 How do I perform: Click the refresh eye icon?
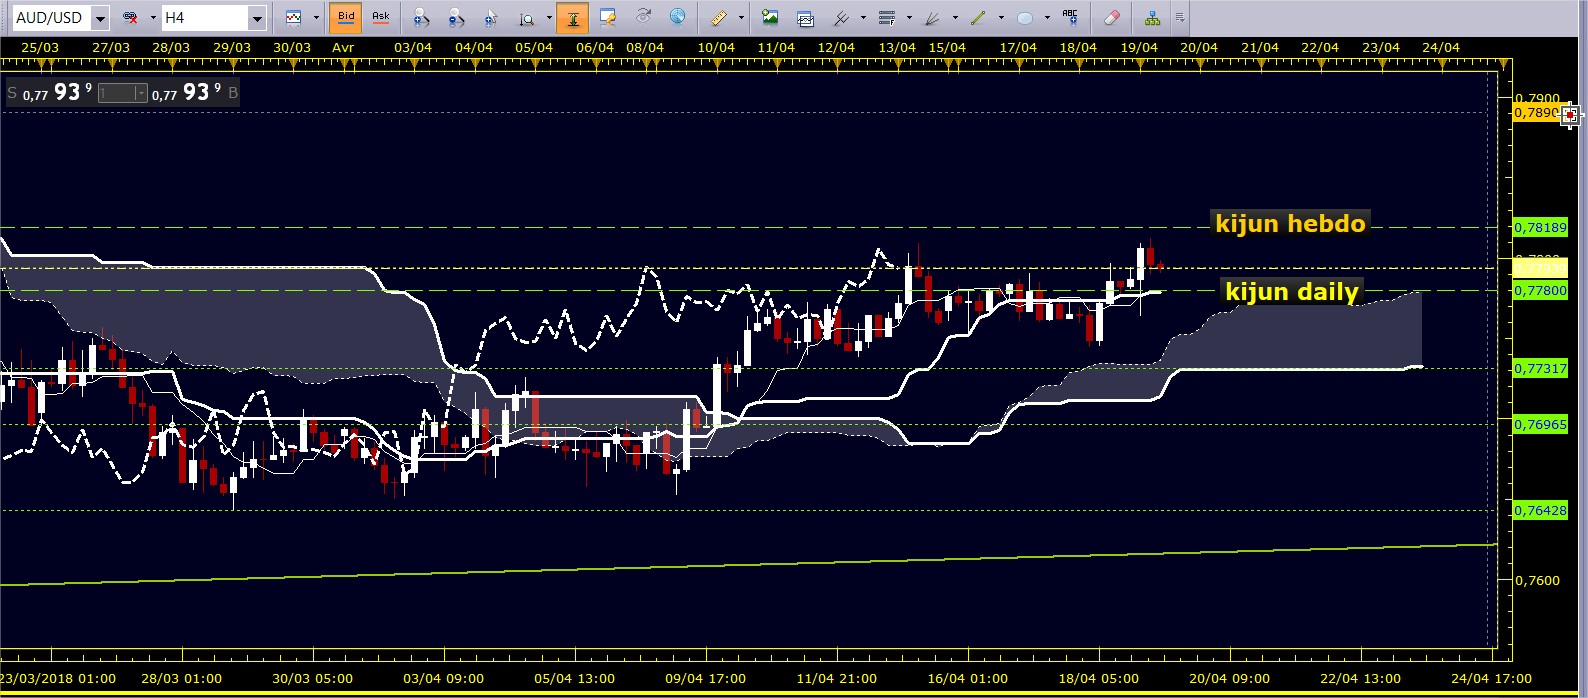(x=644, y=18)
